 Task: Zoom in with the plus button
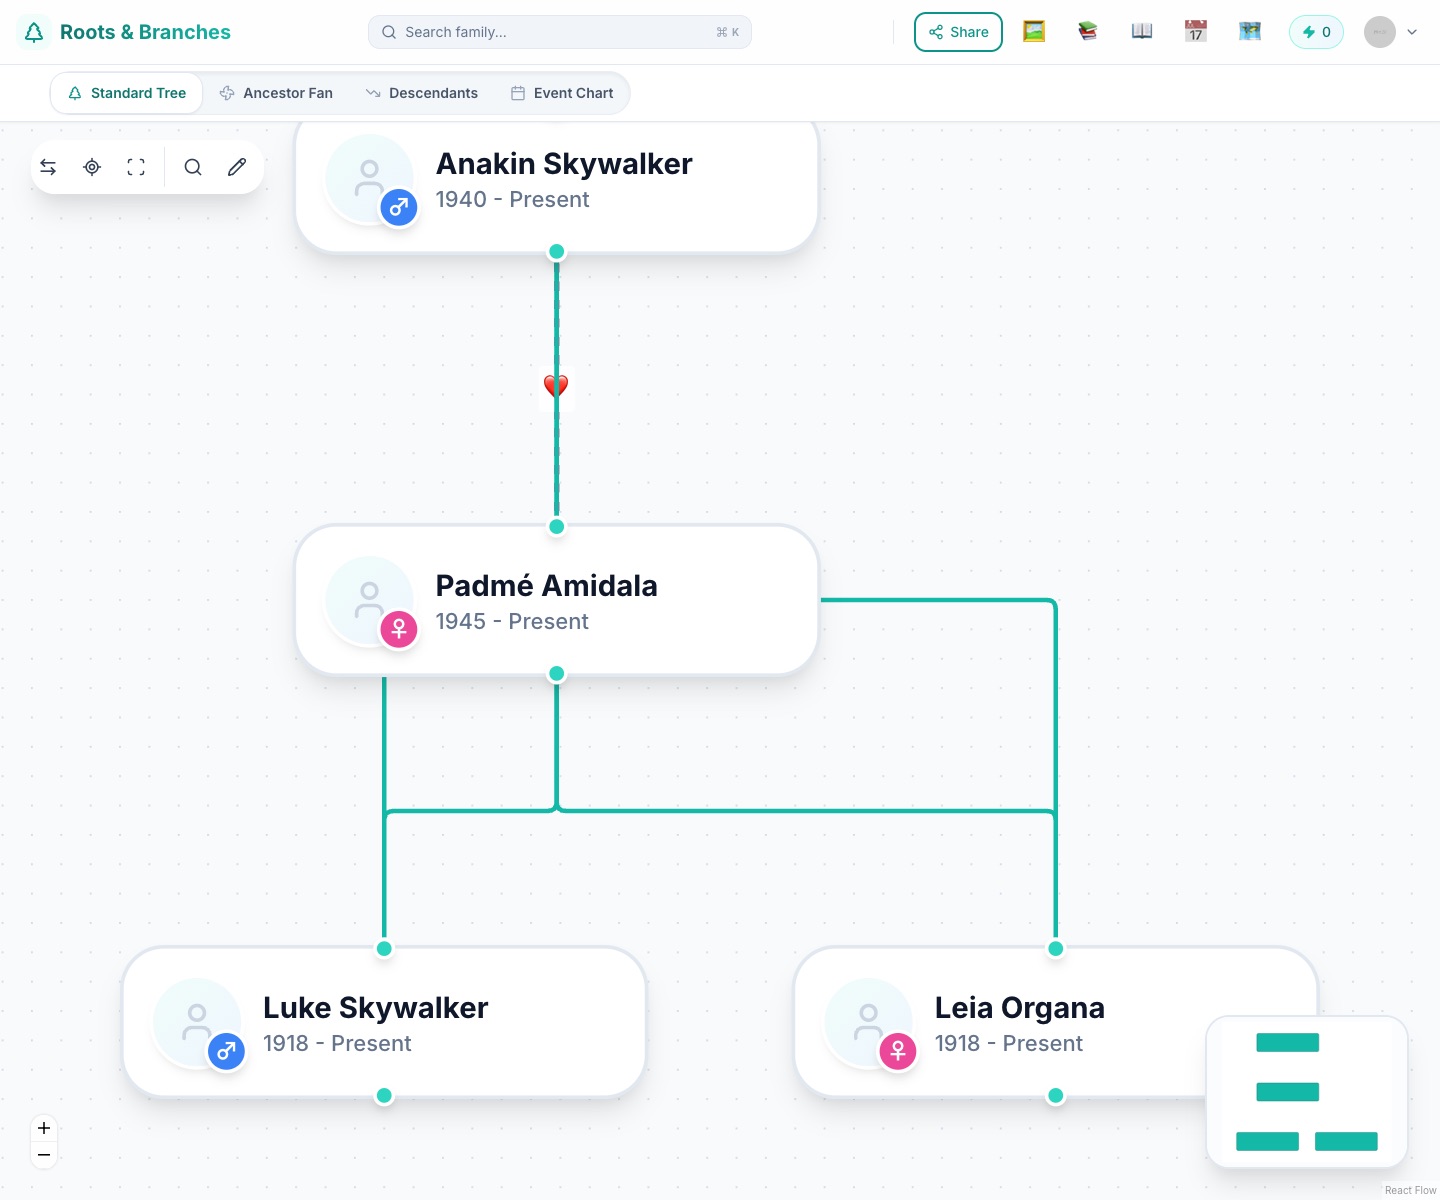(x=44, y=1128)
